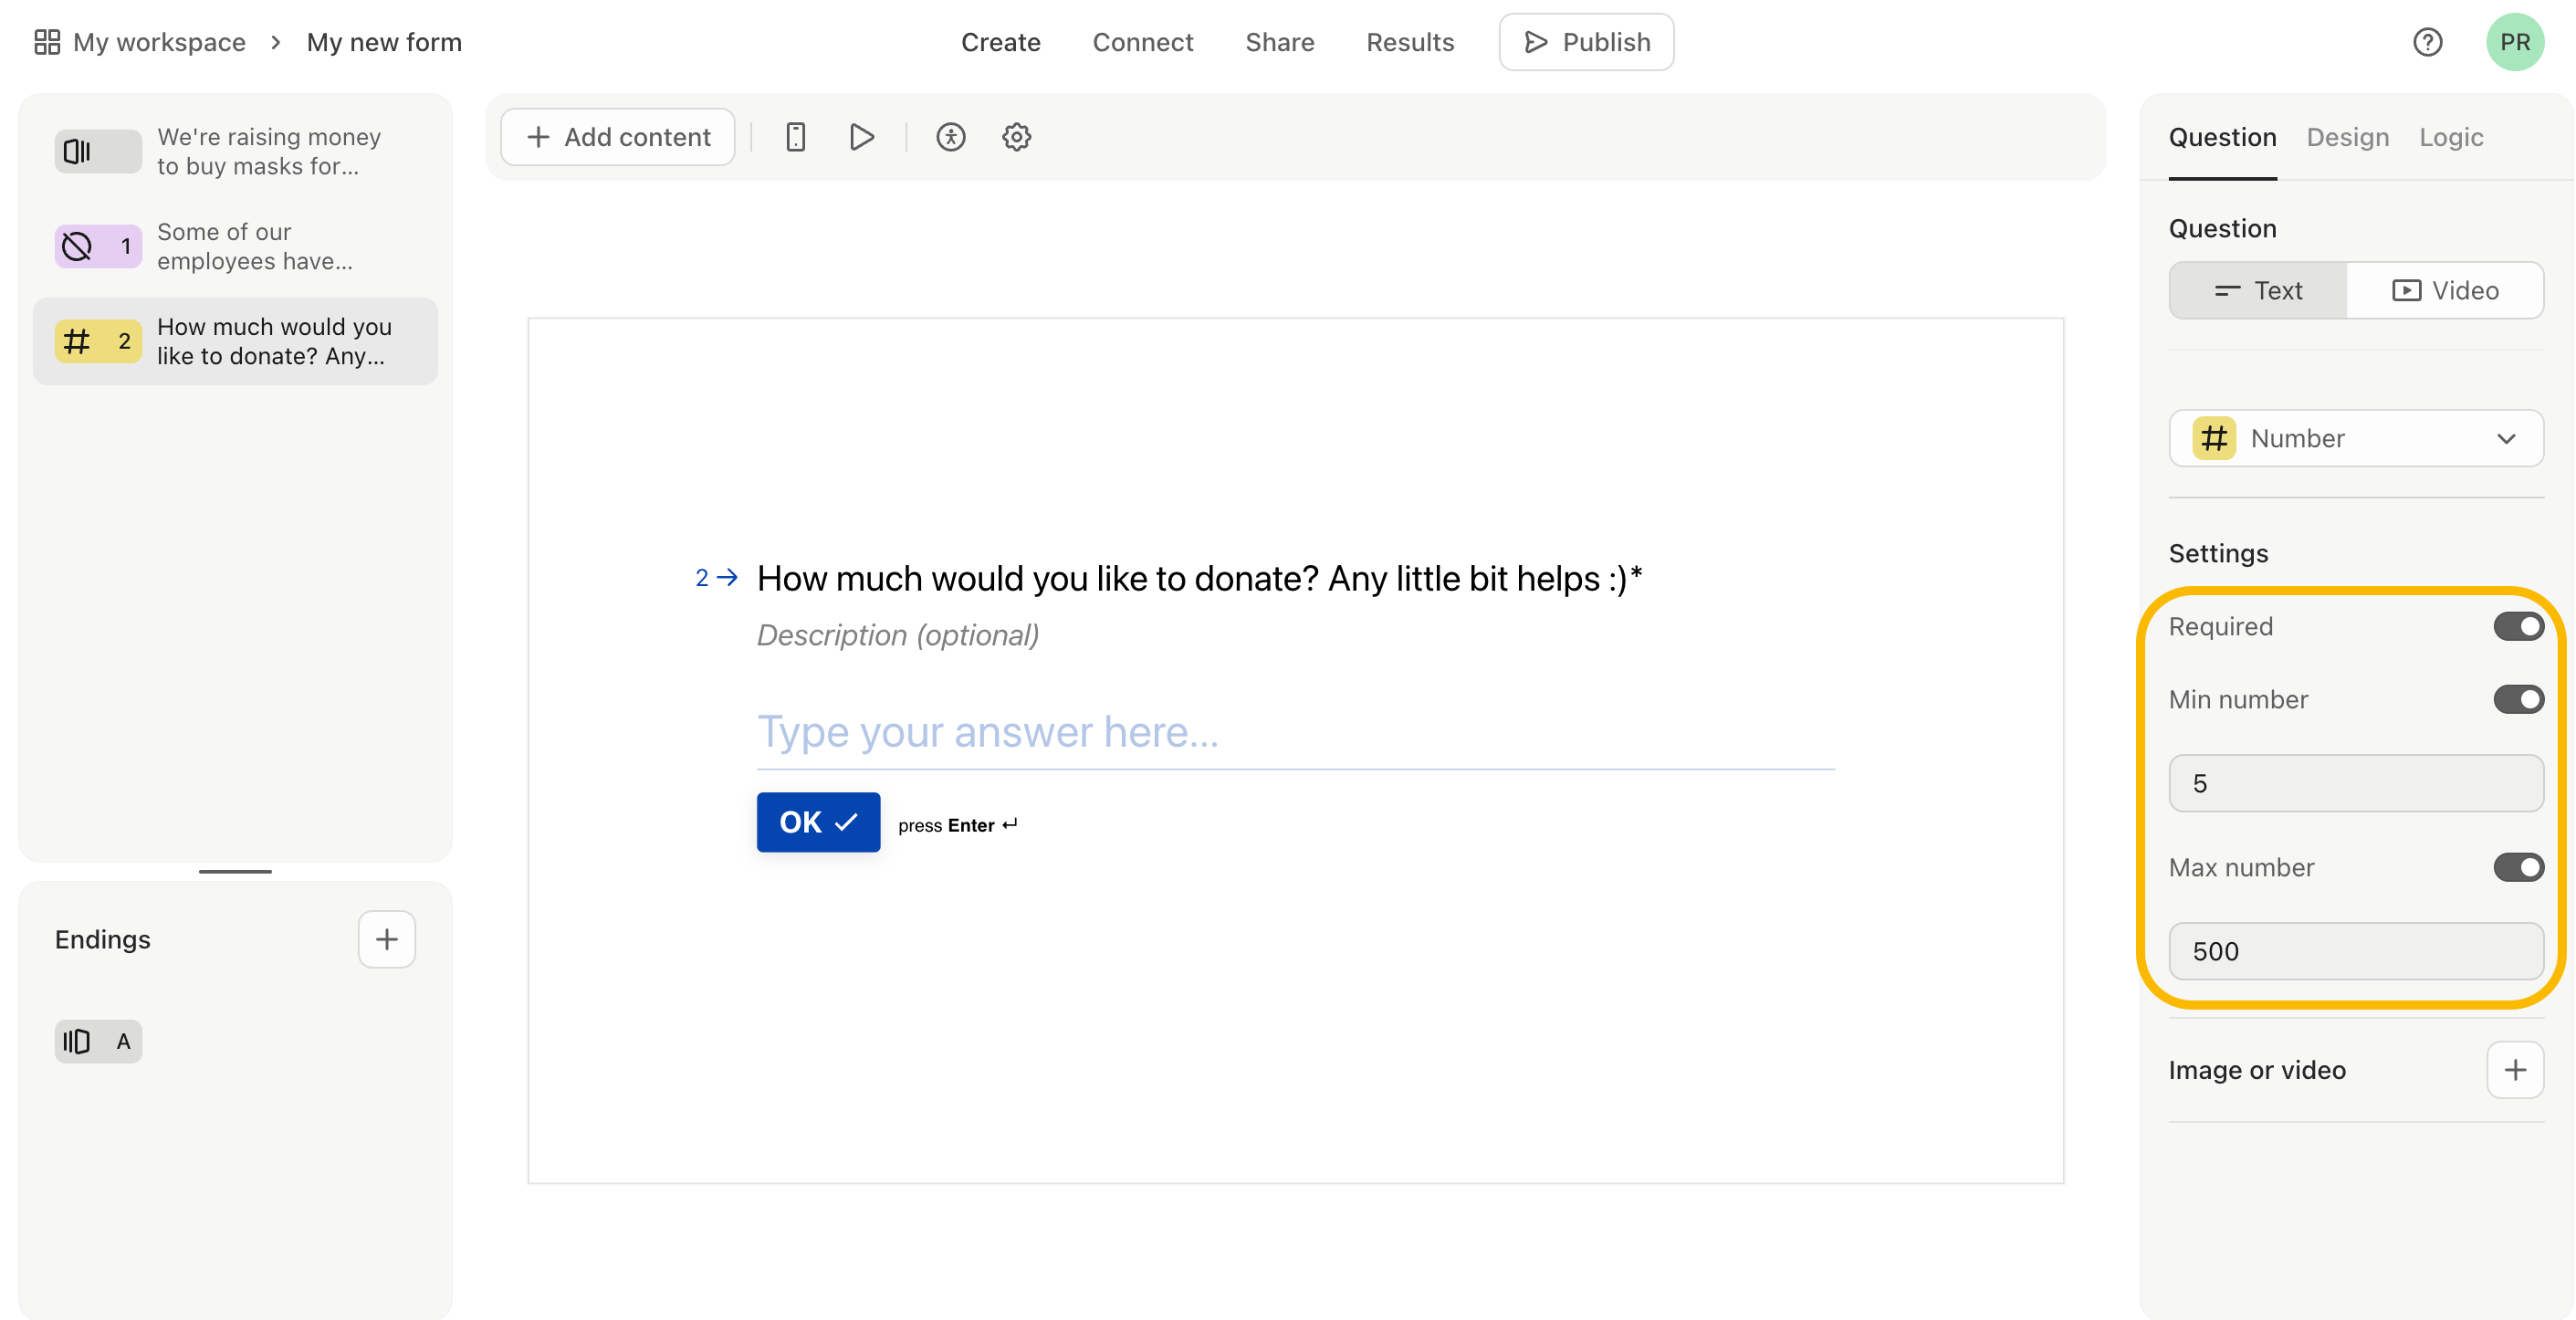Open My workspace breadcrumb link
Image resolution: width=2576 pixels, height=1320 pixels.
[x=159, y=42]
